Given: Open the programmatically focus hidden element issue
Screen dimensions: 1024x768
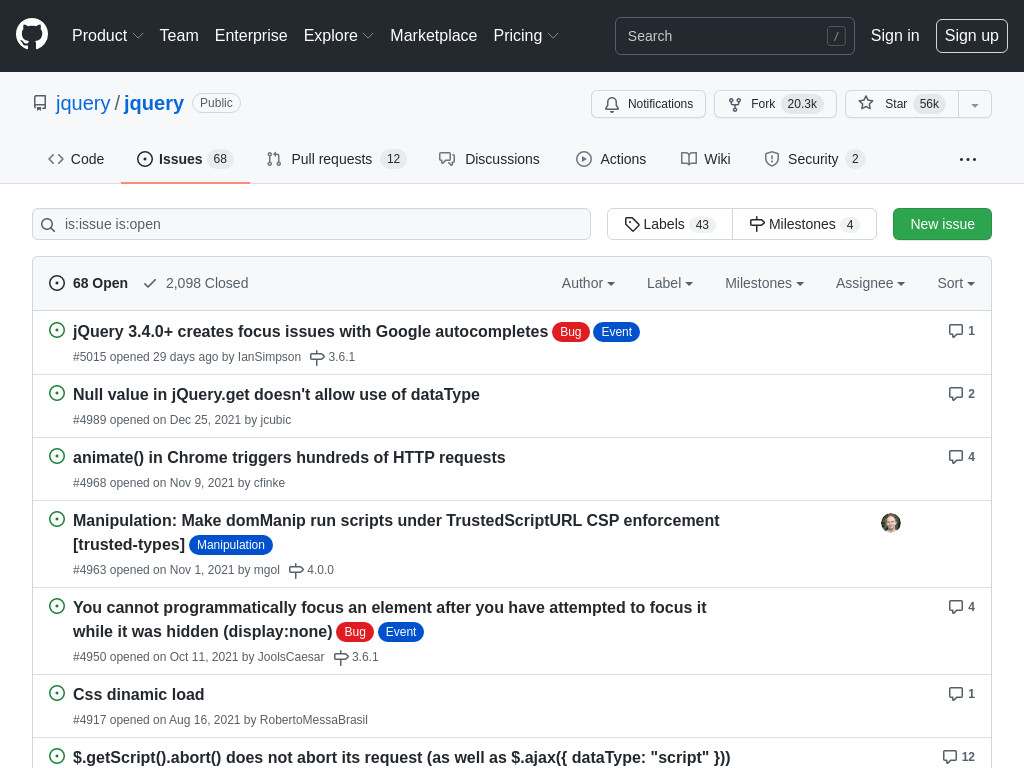Looking at the screenshot, I should pos(390,619).
